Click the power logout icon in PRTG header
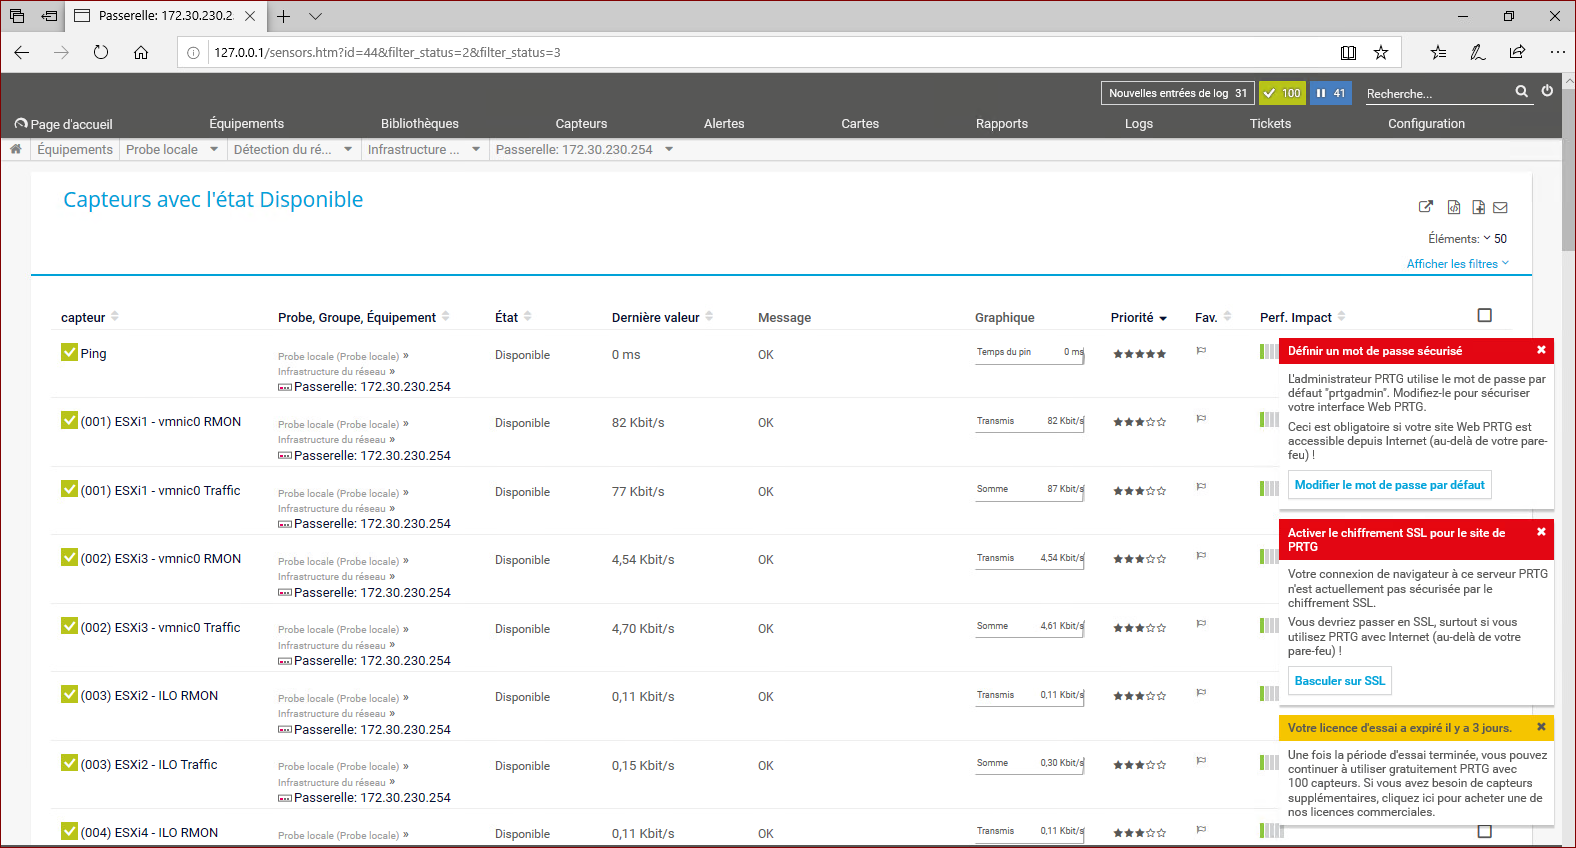Image resolution: width=1576 pixels, height=848 pixels. click(x=1547, y=91)
